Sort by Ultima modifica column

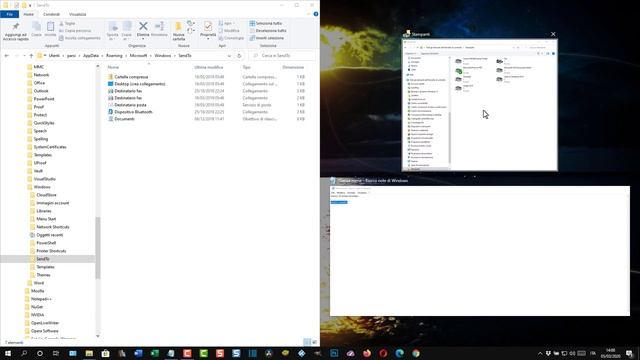point(209,67)
